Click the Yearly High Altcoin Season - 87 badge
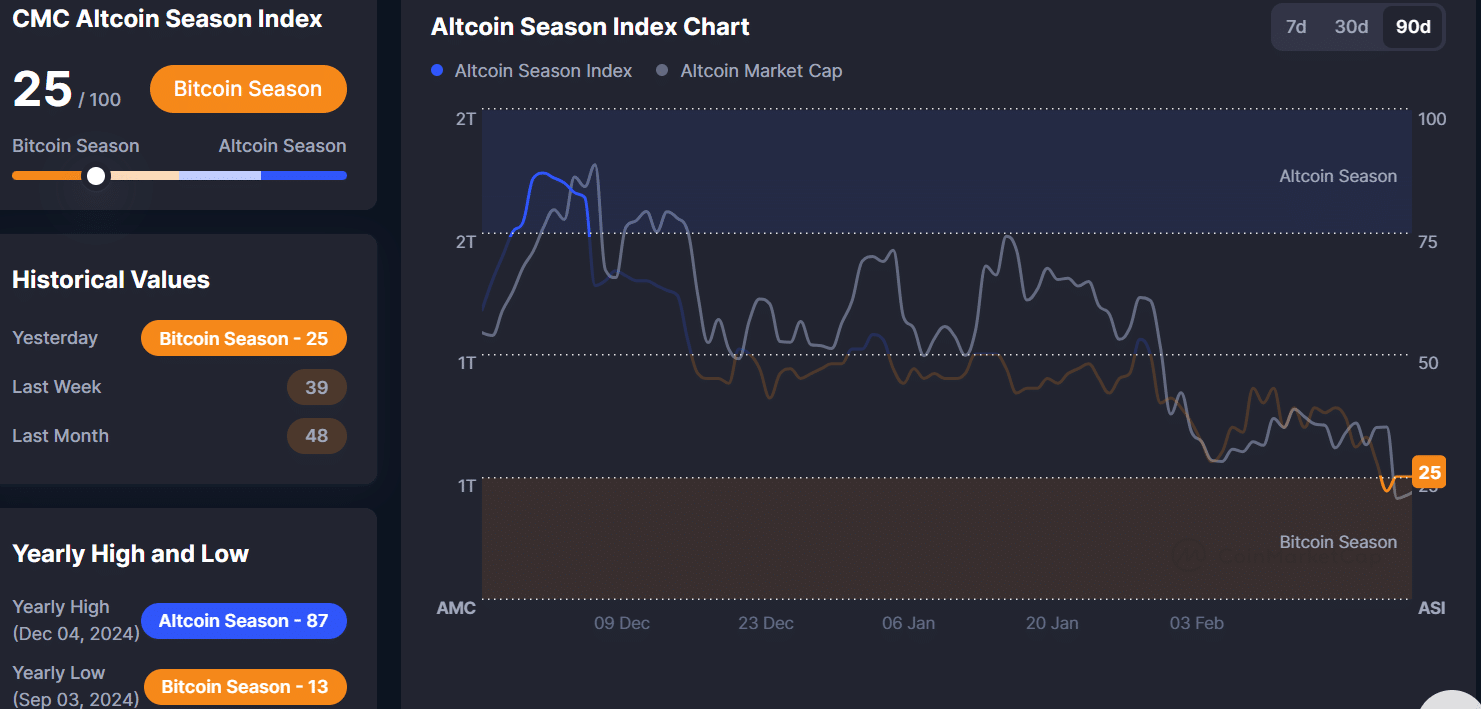The width and height of the screenshot is (1481, 709). tap(244, 621)
